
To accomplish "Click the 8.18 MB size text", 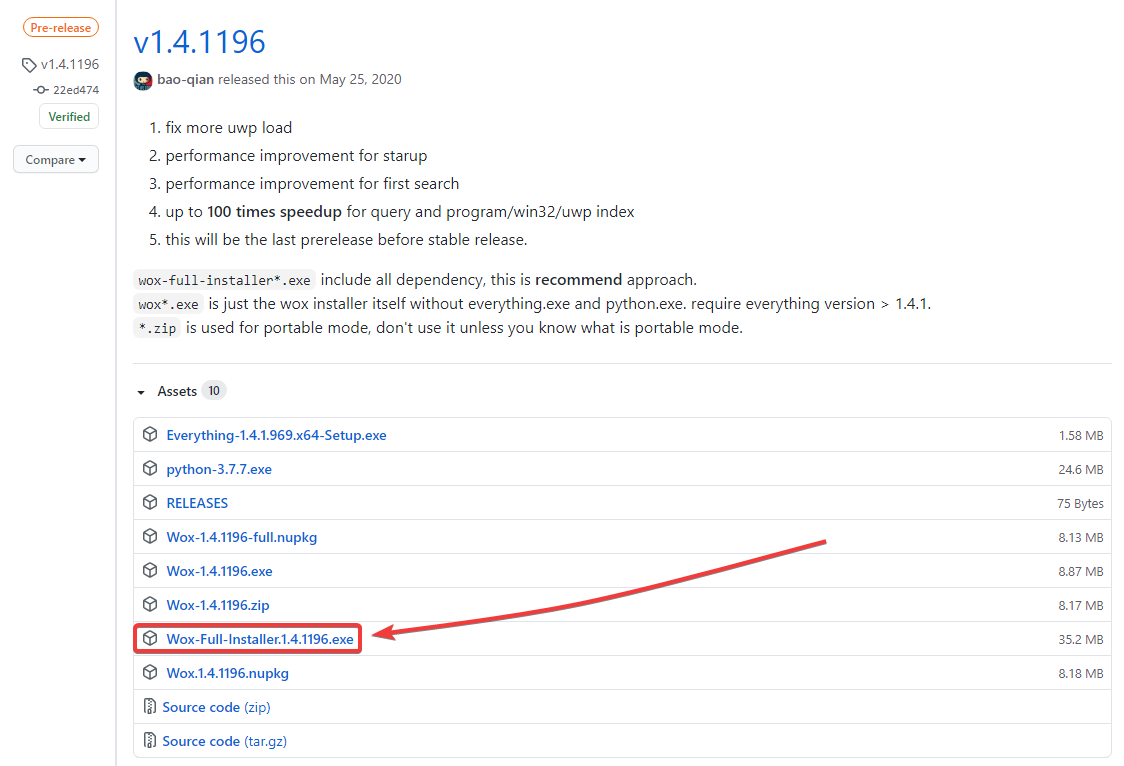I will click(1080, 674).
